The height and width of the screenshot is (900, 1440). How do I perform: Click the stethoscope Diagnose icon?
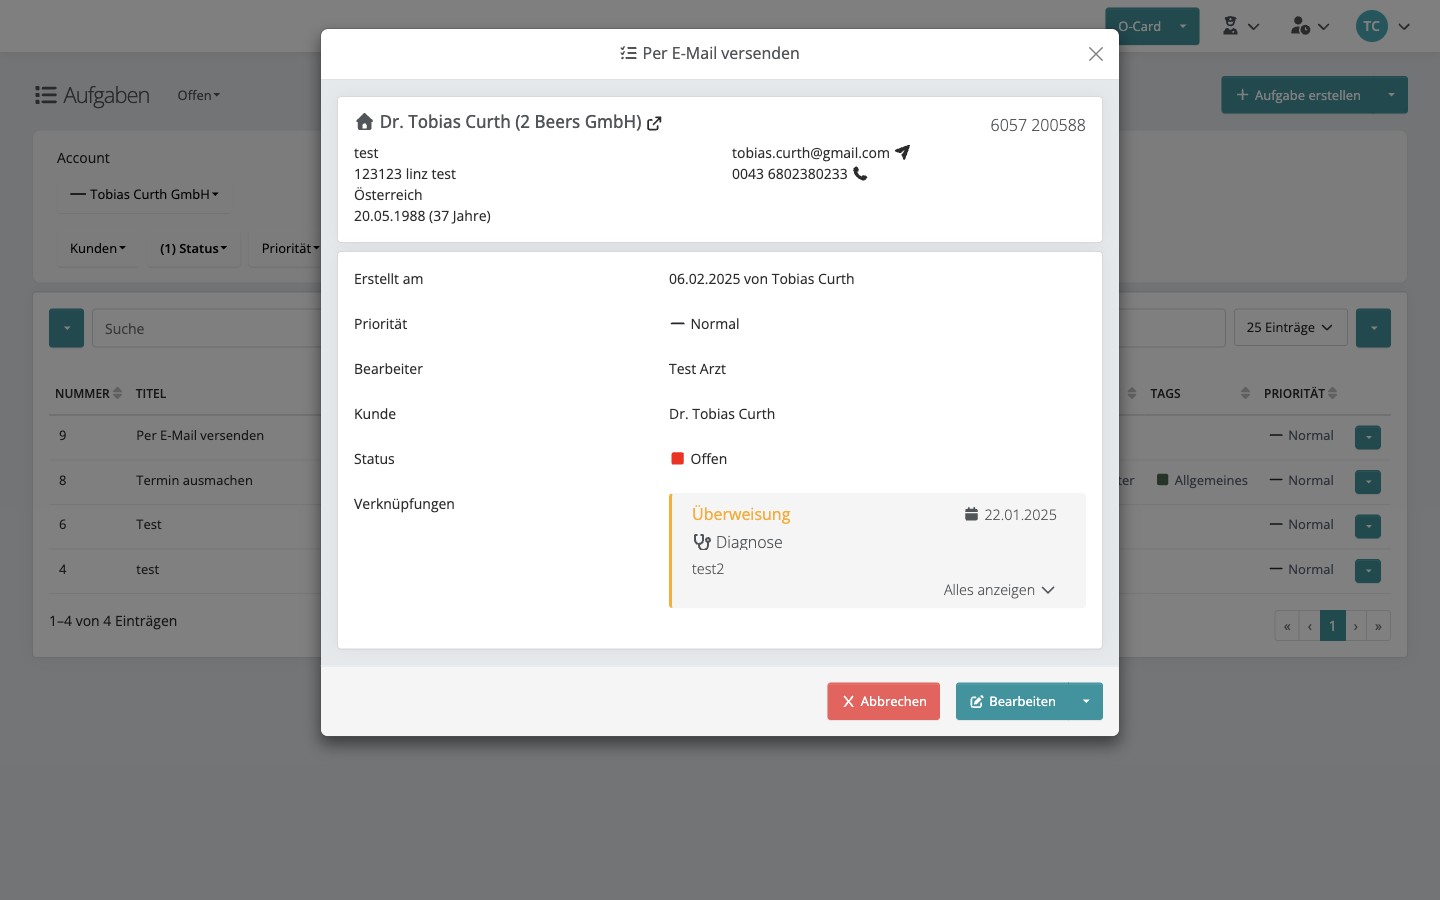coord(702,542)
